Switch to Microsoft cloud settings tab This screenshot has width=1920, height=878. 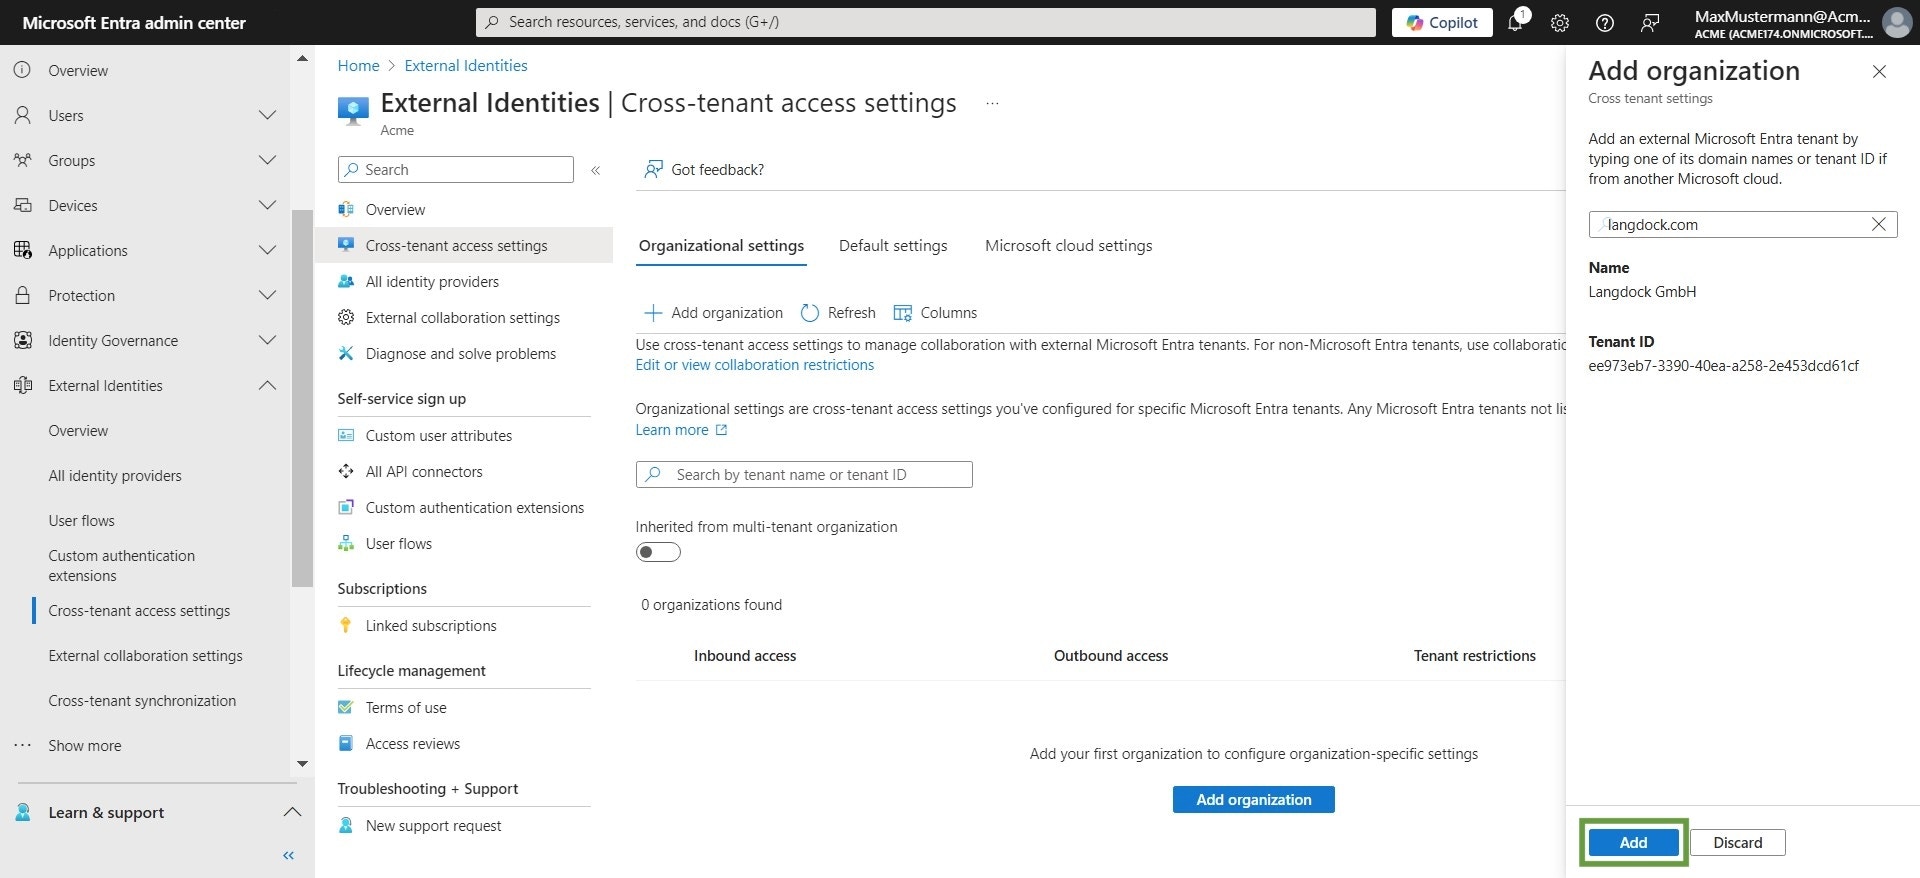point(1068,245)
